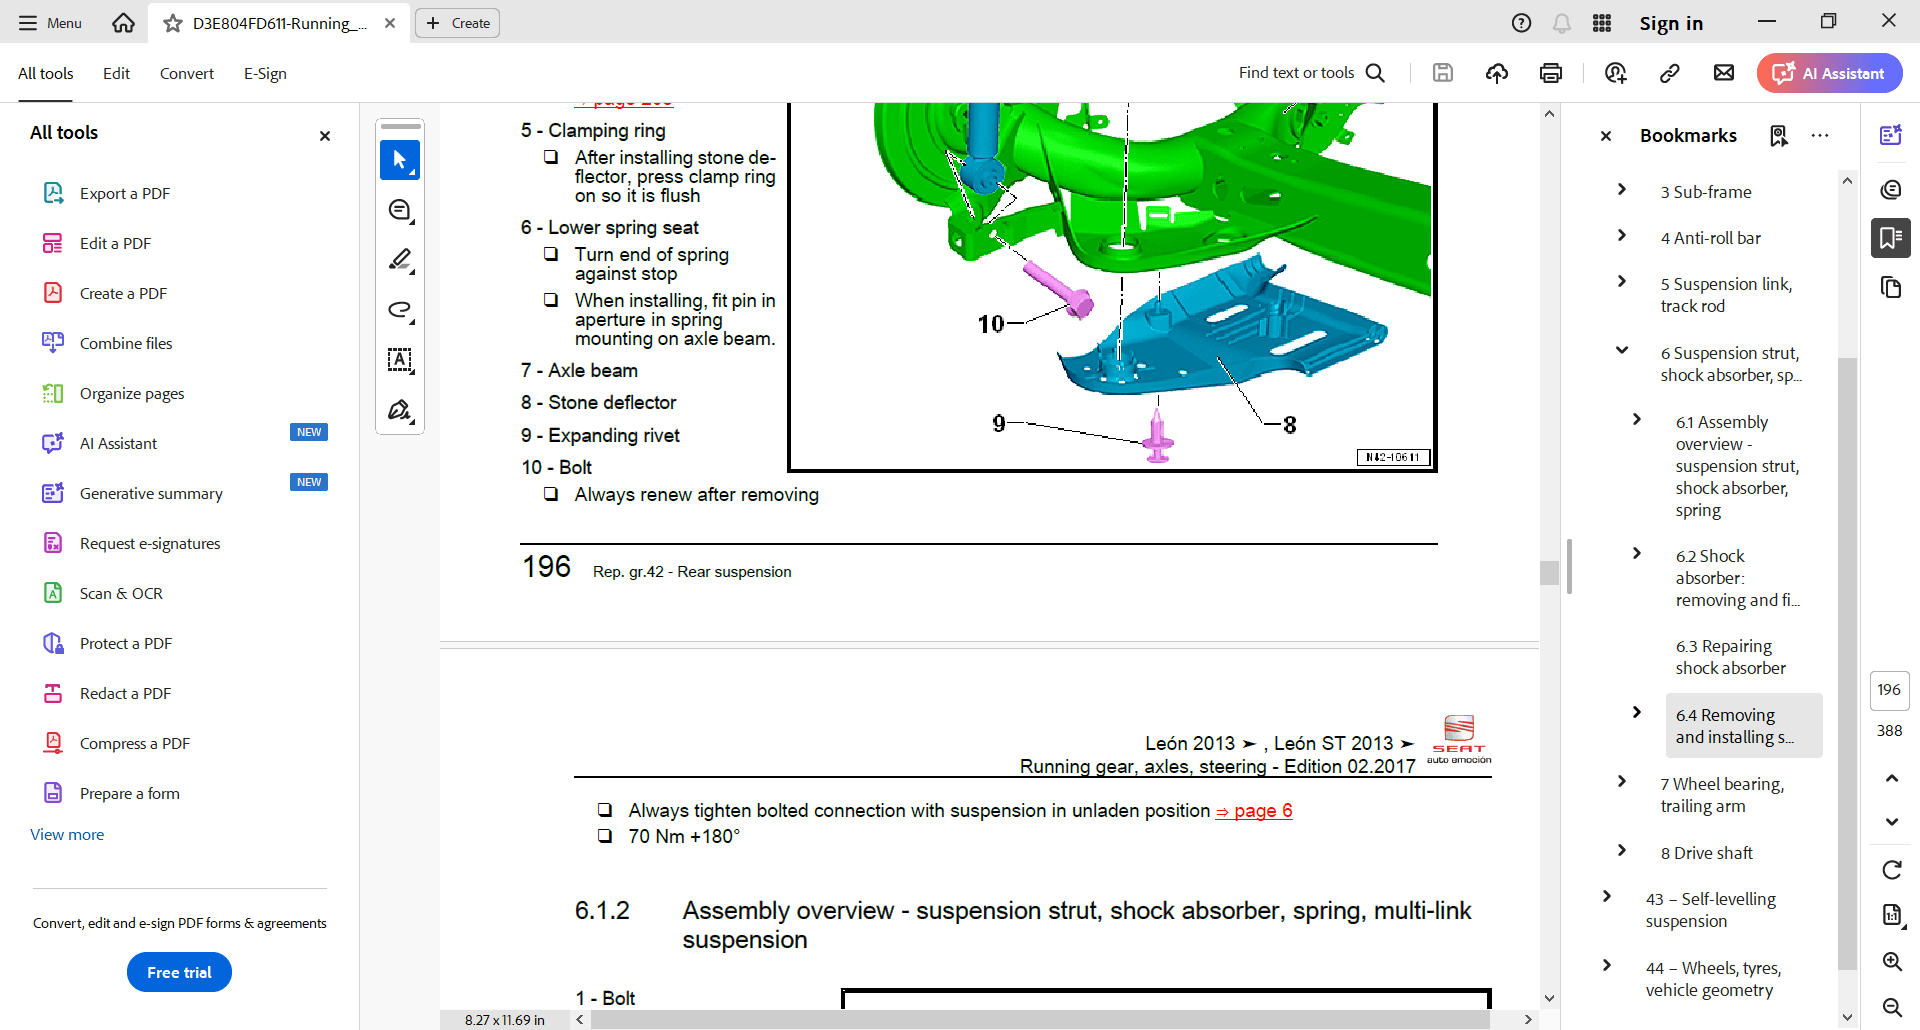Go to next page arrow
Image resolution: width=1920 pixels, height=1030 pixels.
tap(1891, 822)
